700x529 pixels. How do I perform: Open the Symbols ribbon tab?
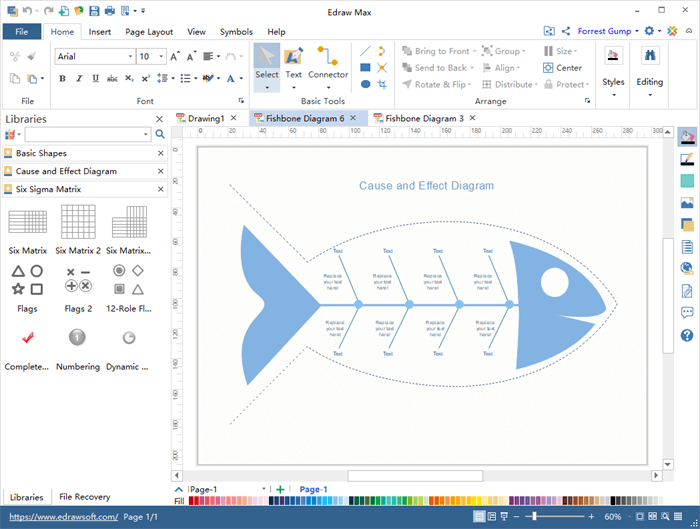click(x=236, y=32)
